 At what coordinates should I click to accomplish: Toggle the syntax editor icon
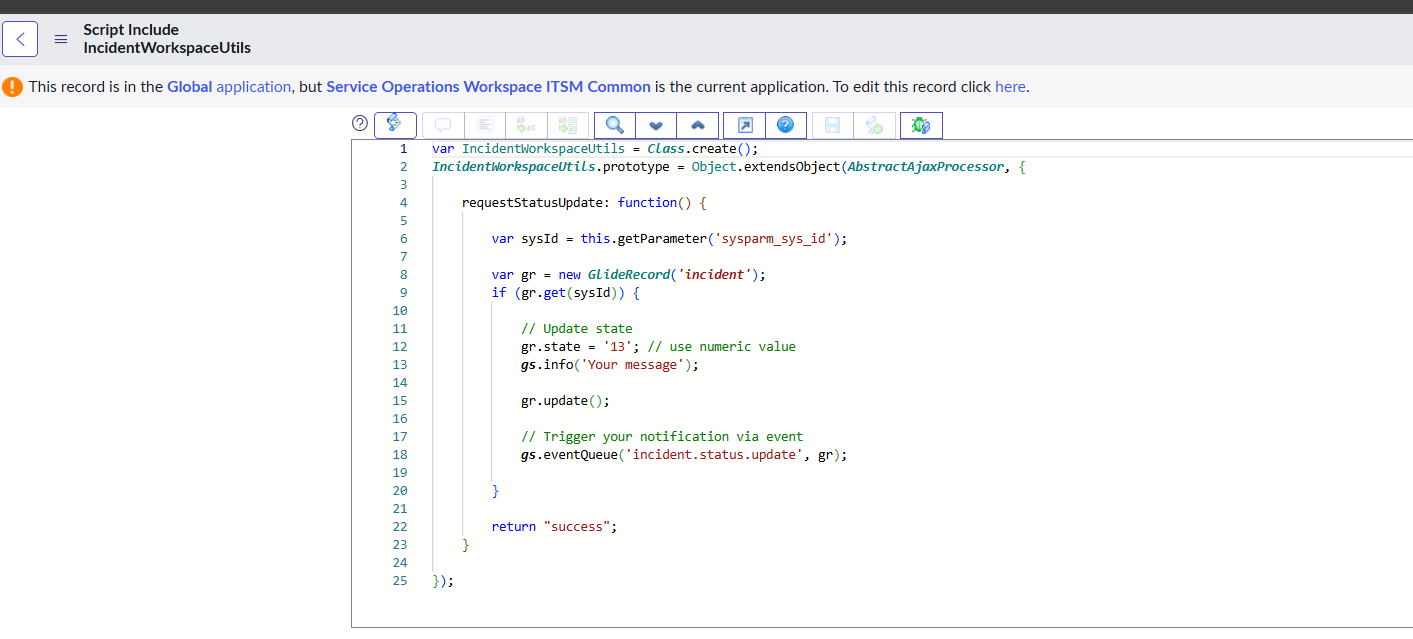(x=395, y=125)
